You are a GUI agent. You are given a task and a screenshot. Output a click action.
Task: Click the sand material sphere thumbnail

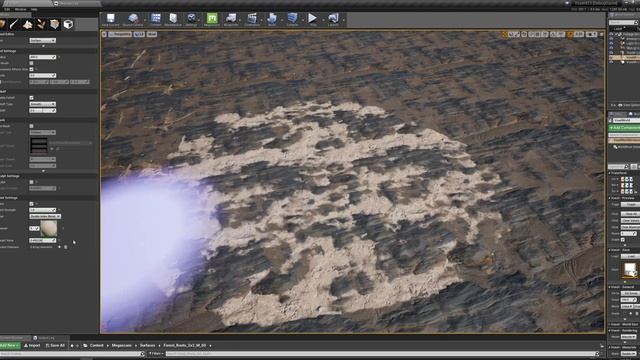(49, 228)
